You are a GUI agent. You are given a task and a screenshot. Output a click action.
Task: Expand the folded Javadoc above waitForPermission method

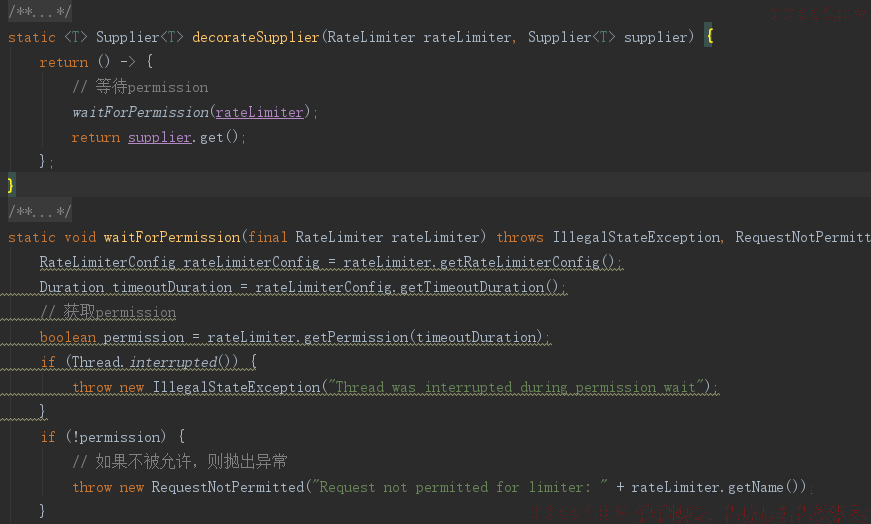(x=39, y=212)
